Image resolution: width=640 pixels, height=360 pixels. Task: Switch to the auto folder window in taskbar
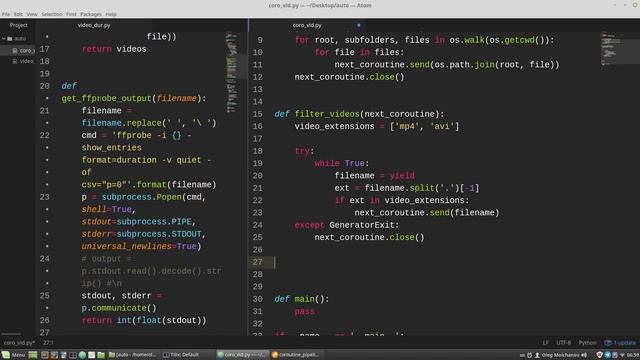(132, 355)
